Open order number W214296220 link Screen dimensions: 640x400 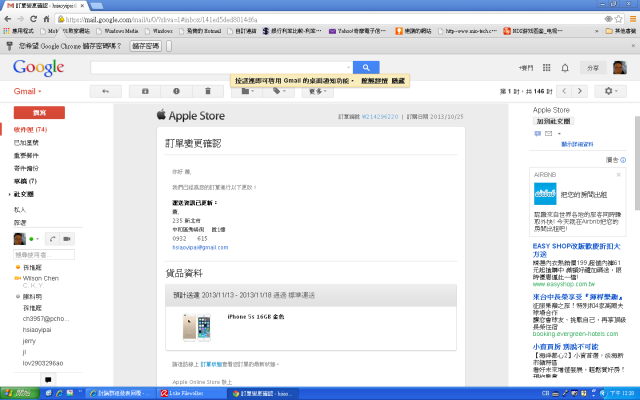[380, 117]
